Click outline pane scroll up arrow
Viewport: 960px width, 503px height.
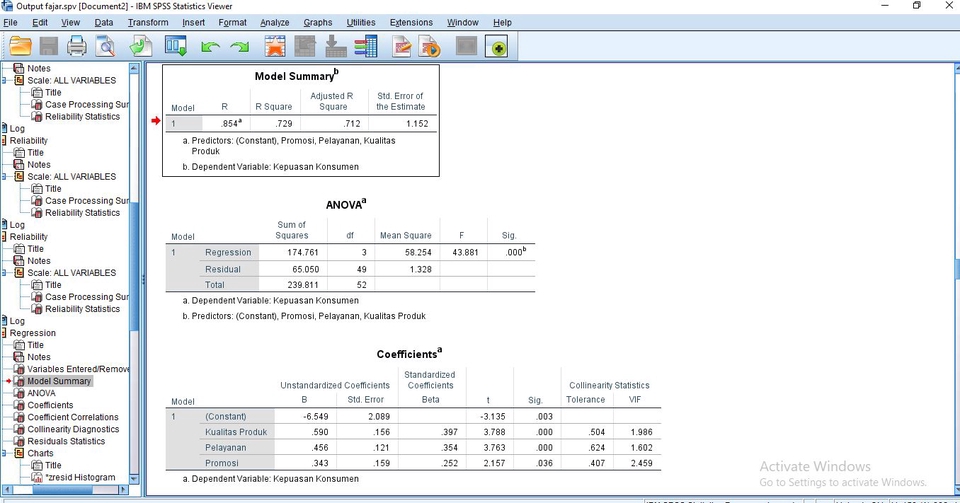coord(134,69)
